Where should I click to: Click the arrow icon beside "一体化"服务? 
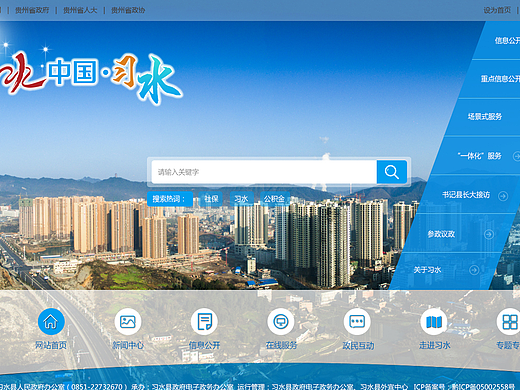coord(516,156)
